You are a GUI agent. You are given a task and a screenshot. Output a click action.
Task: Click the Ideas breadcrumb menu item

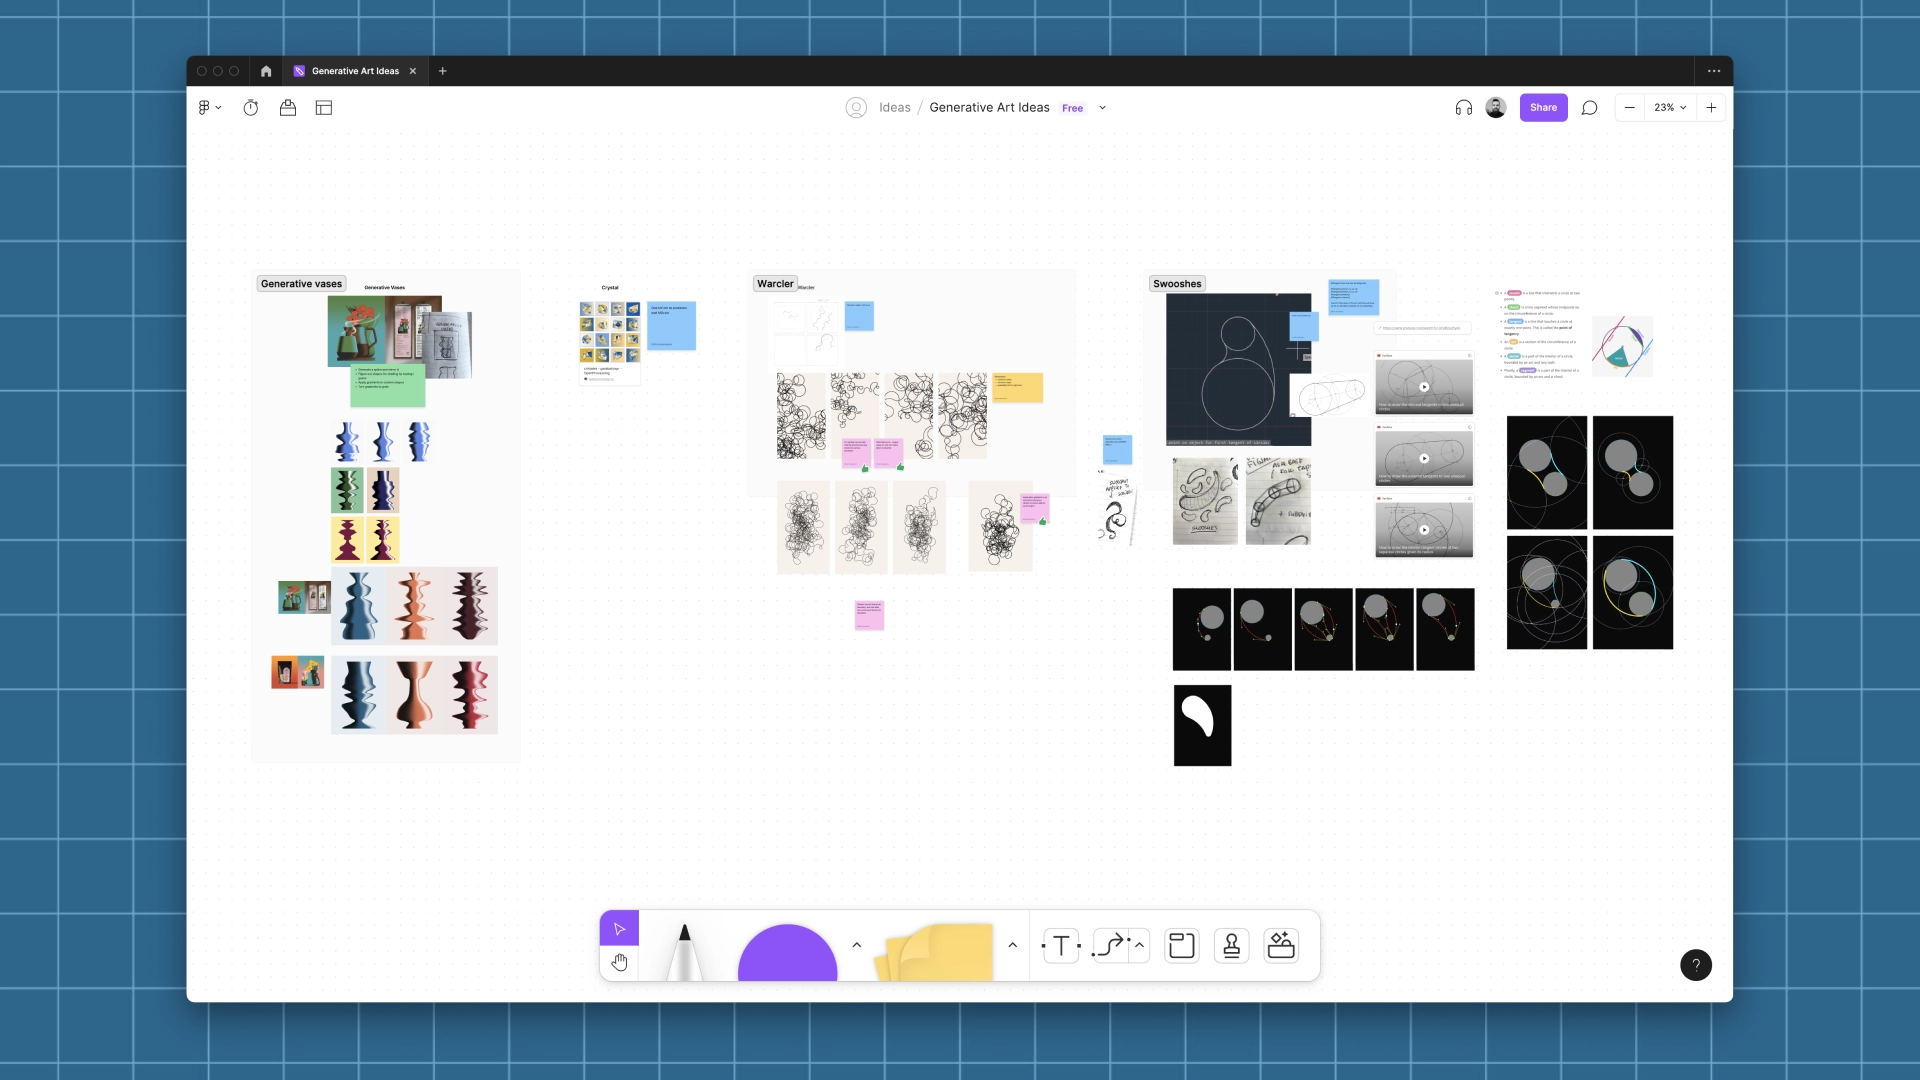click(894, 107)
